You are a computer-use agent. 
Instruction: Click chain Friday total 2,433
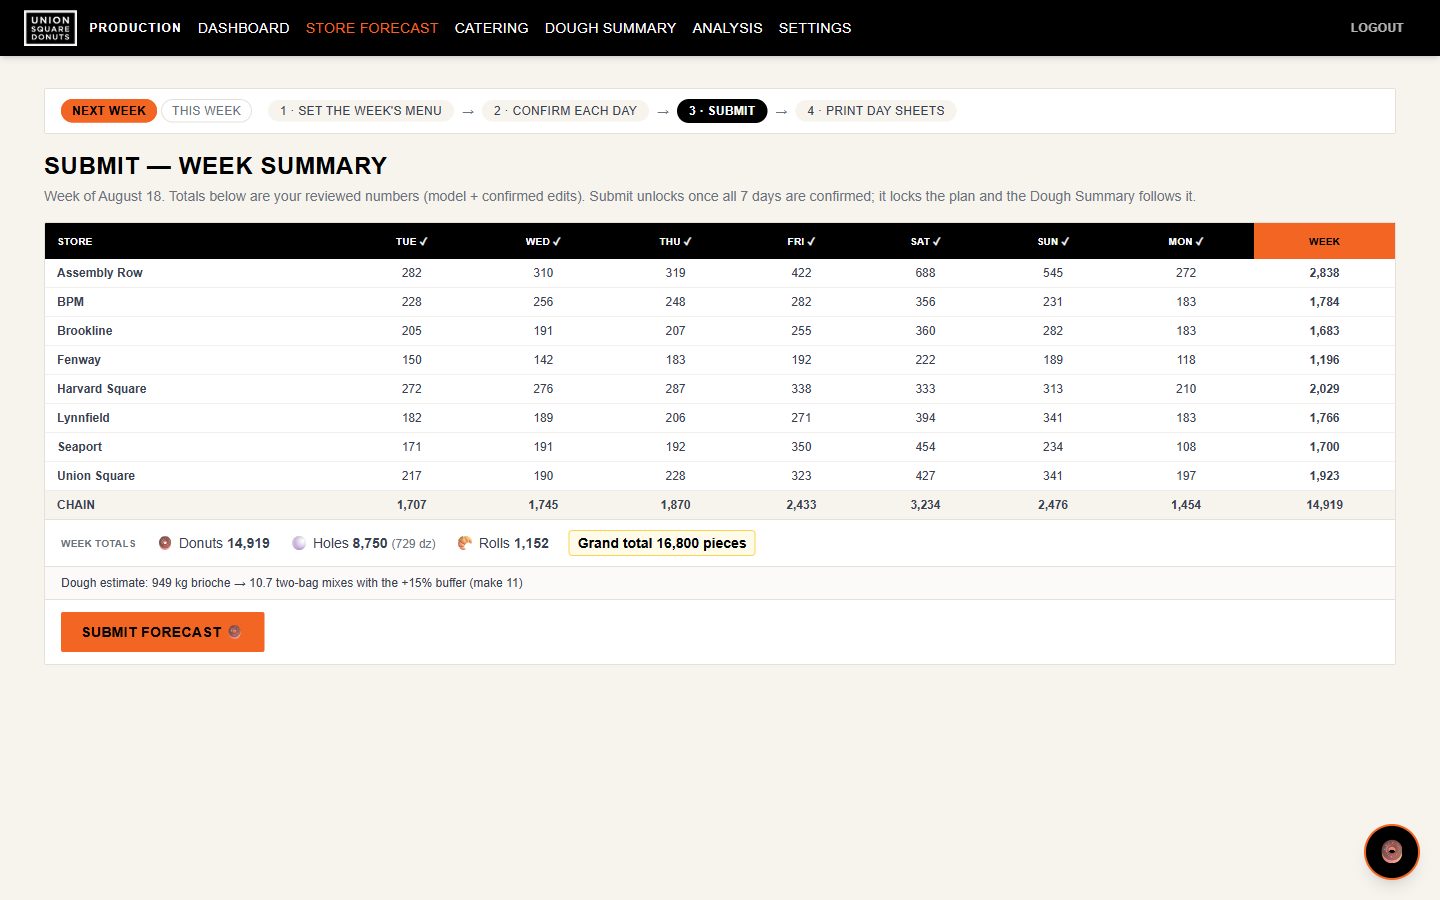tap(801, 505)
